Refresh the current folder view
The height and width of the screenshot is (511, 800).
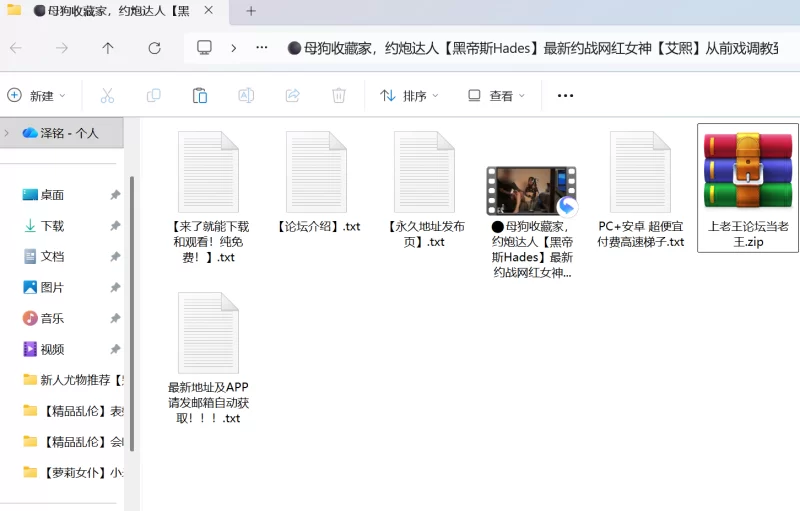pos(154,48)
